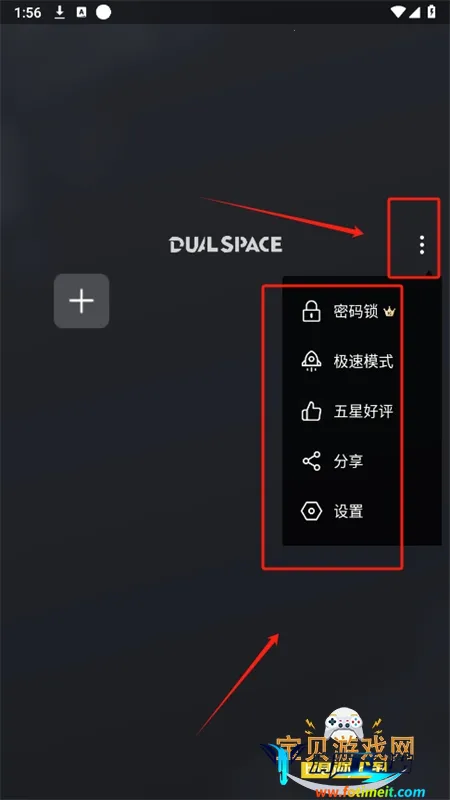Choose 分享 in the popup menu

pyautogui.click(x=348, y=461)
